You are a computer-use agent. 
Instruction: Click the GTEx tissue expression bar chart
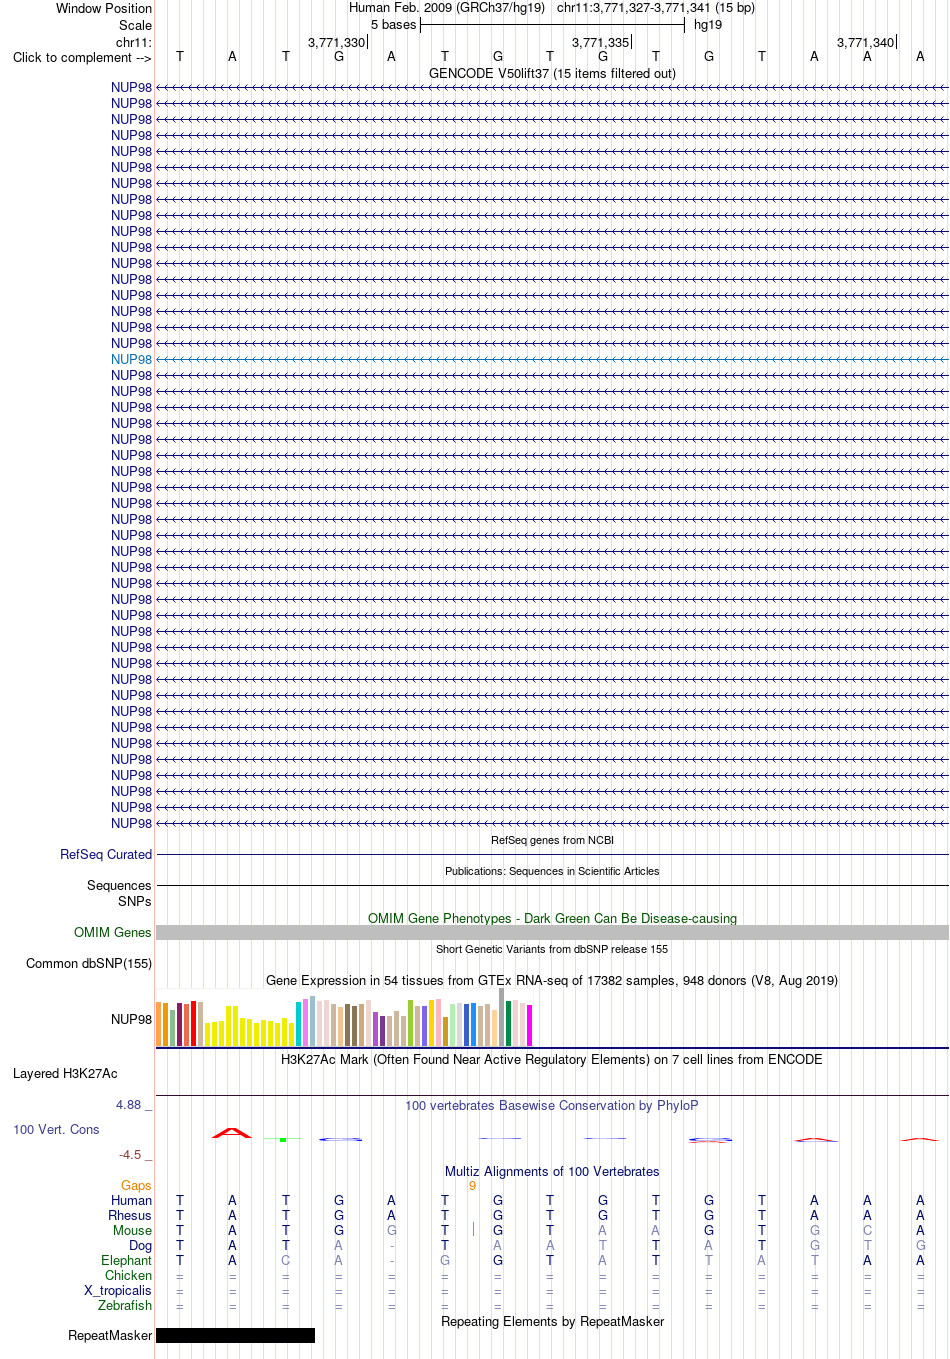(344, 1017)
